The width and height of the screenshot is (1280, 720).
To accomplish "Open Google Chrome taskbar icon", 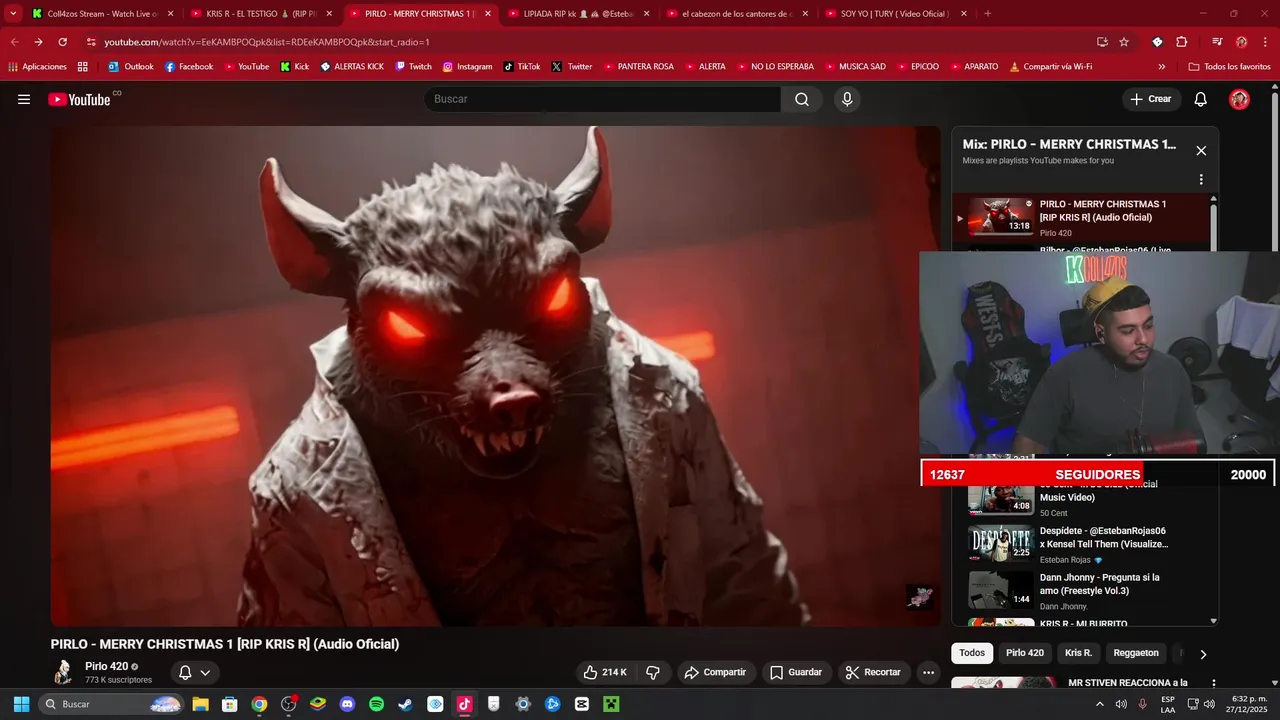I will tap(259, 704).
